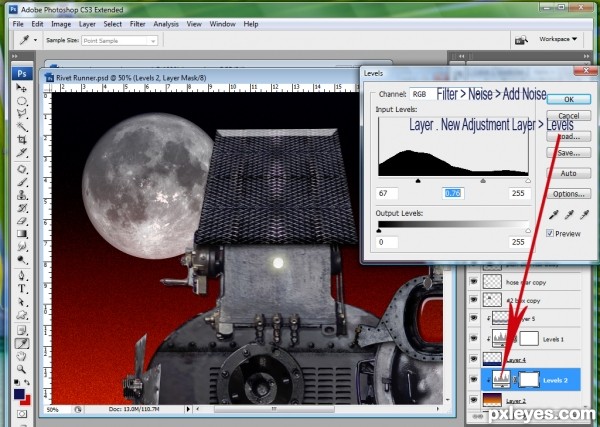The width and height of the screenshot is (600, 427).
Task: Click the input shadow value field 67
Action: (x=387, y=193)
